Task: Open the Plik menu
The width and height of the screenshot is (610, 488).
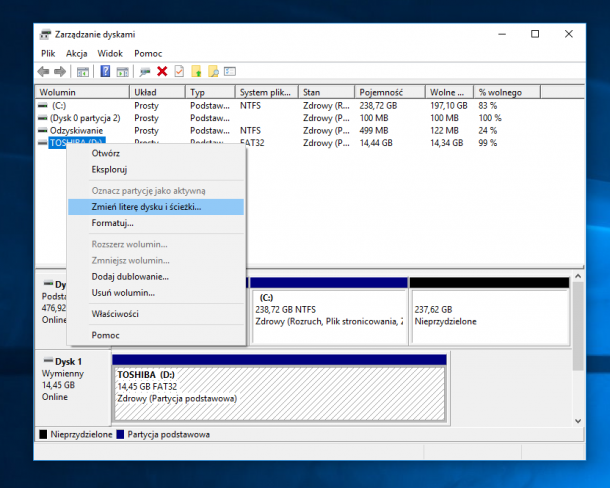Action: click(48, 52)
